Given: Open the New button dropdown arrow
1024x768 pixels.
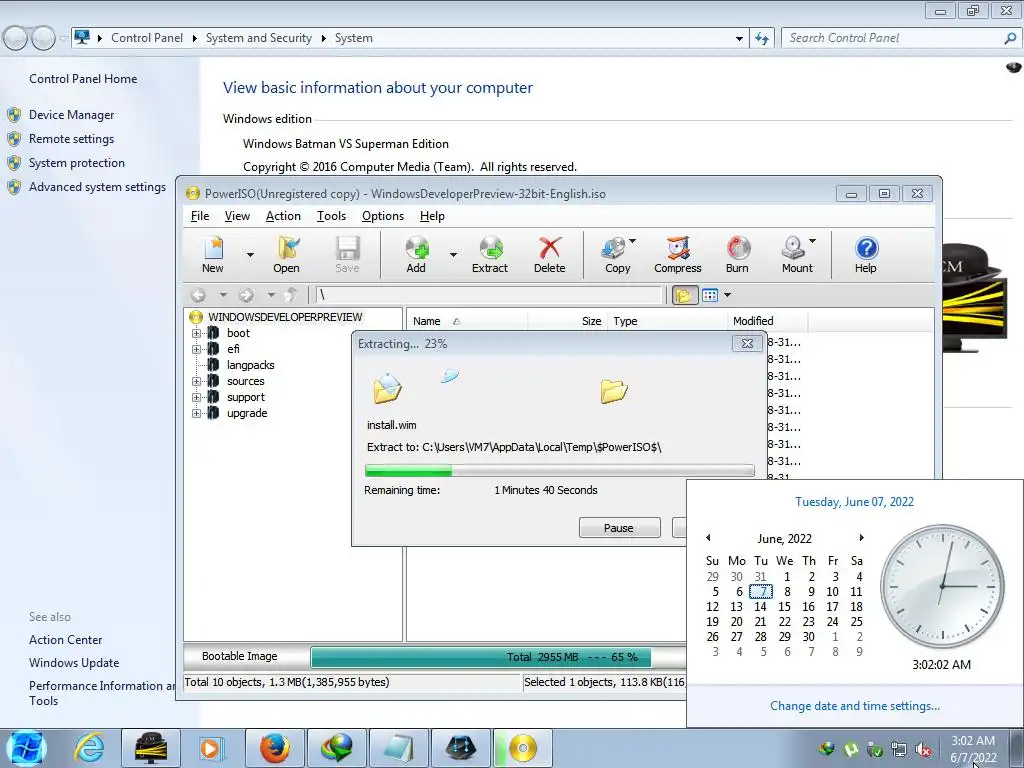Looking at the screenshot, I should 250,255.
